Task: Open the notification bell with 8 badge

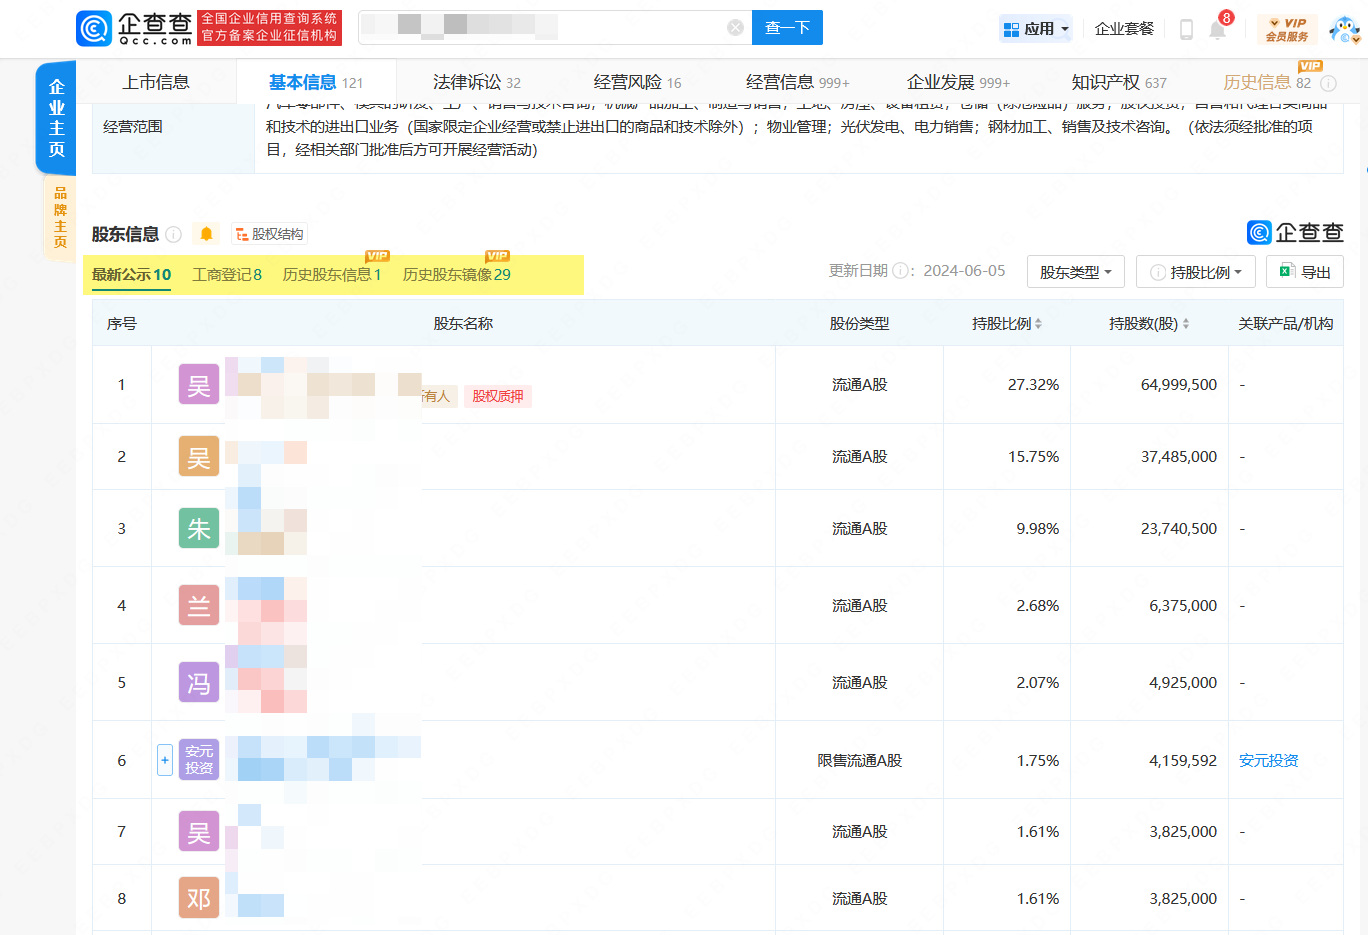Action: pyautogui.click(x=1217, y=29)
